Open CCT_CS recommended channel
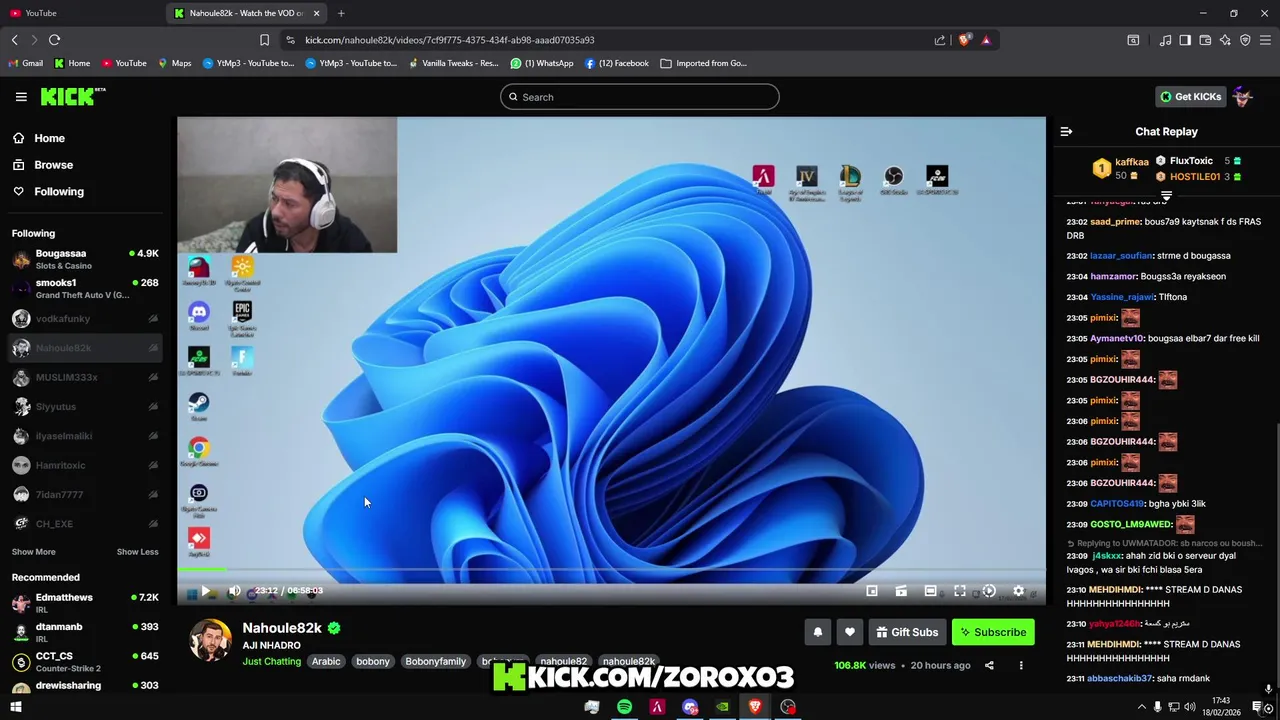 point(85,662)
